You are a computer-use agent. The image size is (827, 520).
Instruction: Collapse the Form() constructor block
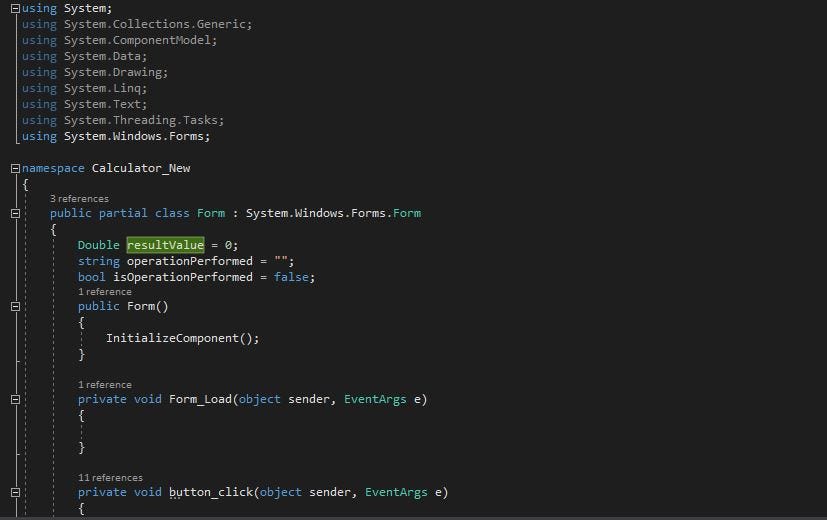click(15, 306)
